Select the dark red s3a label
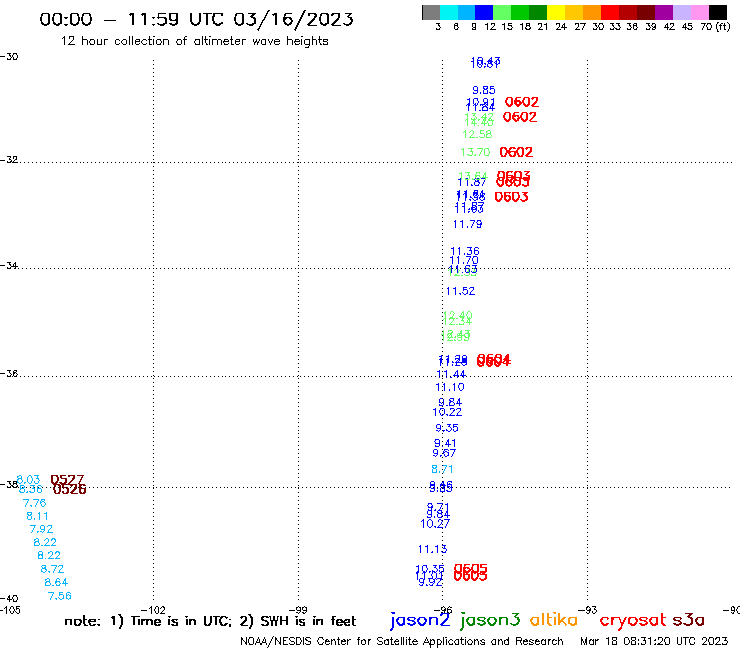This screenshot has width=740, height=650. coord(688,620)
